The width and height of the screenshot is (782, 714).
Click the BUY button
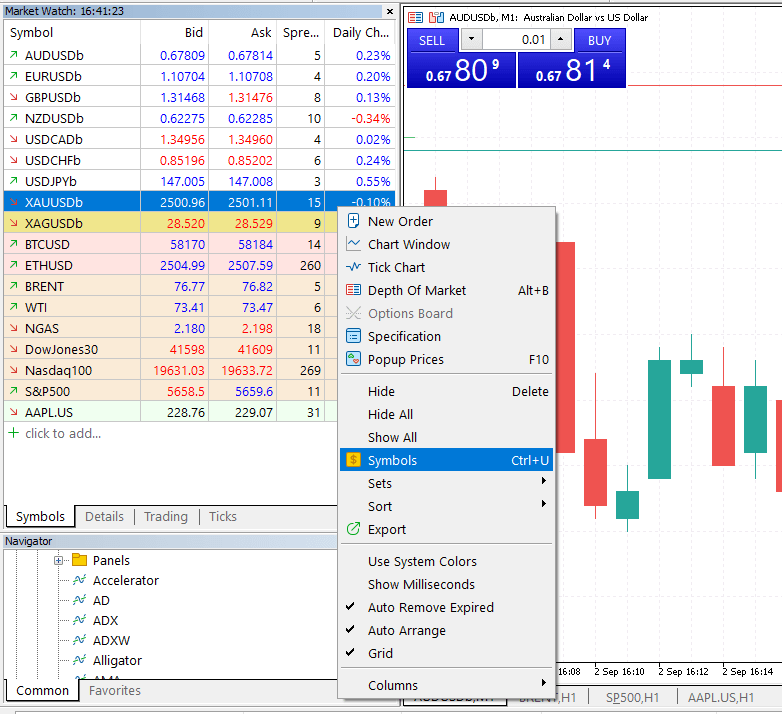(599, 40)
